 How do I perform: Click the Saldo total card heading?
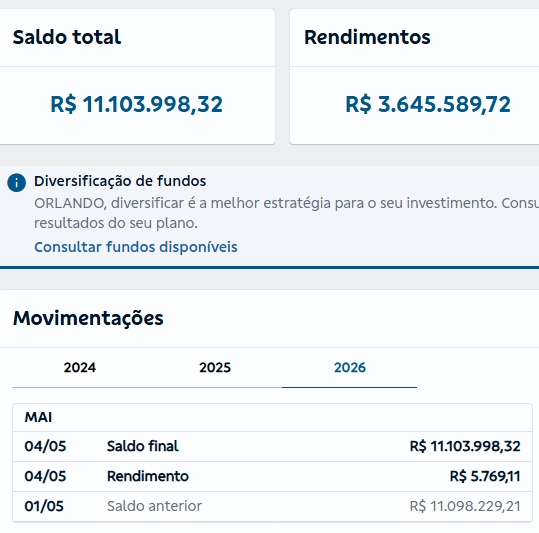[x=67, y=37]
